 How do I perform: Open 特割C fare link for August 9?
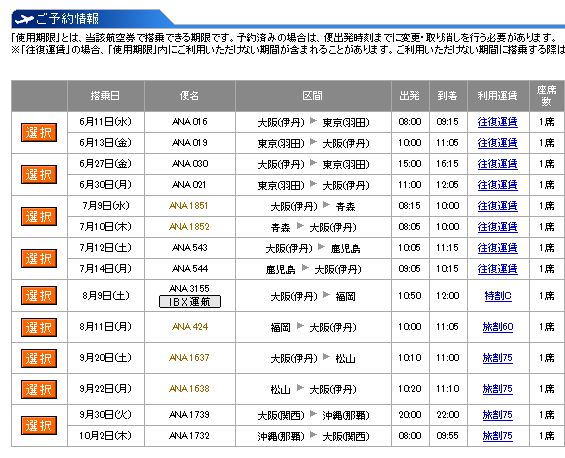tap(498, 296)
